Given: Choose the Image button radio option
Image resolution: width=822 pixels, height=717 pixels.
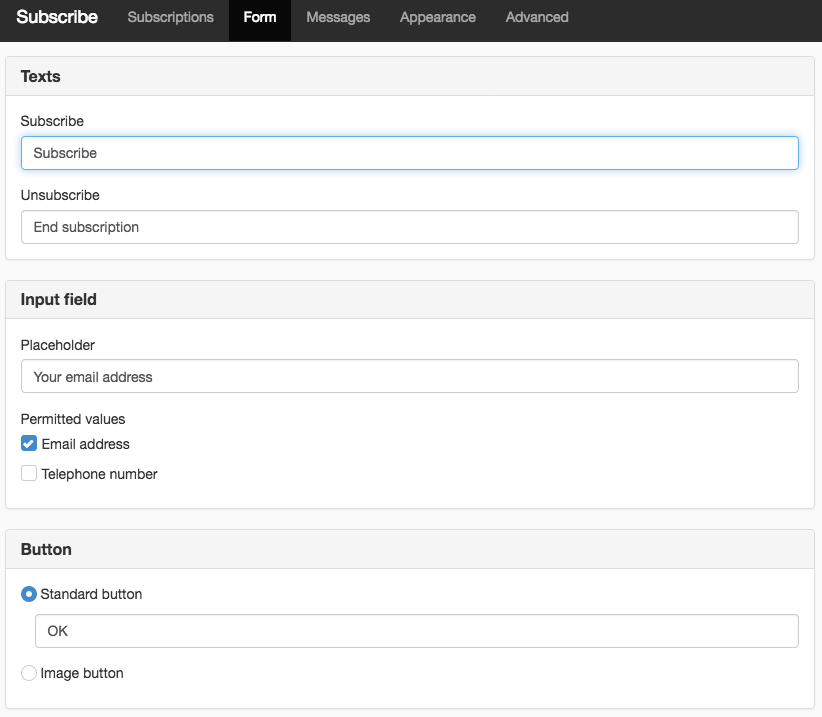Looking at the screenshot, I should pyautogui.click(x=29, y=673).
